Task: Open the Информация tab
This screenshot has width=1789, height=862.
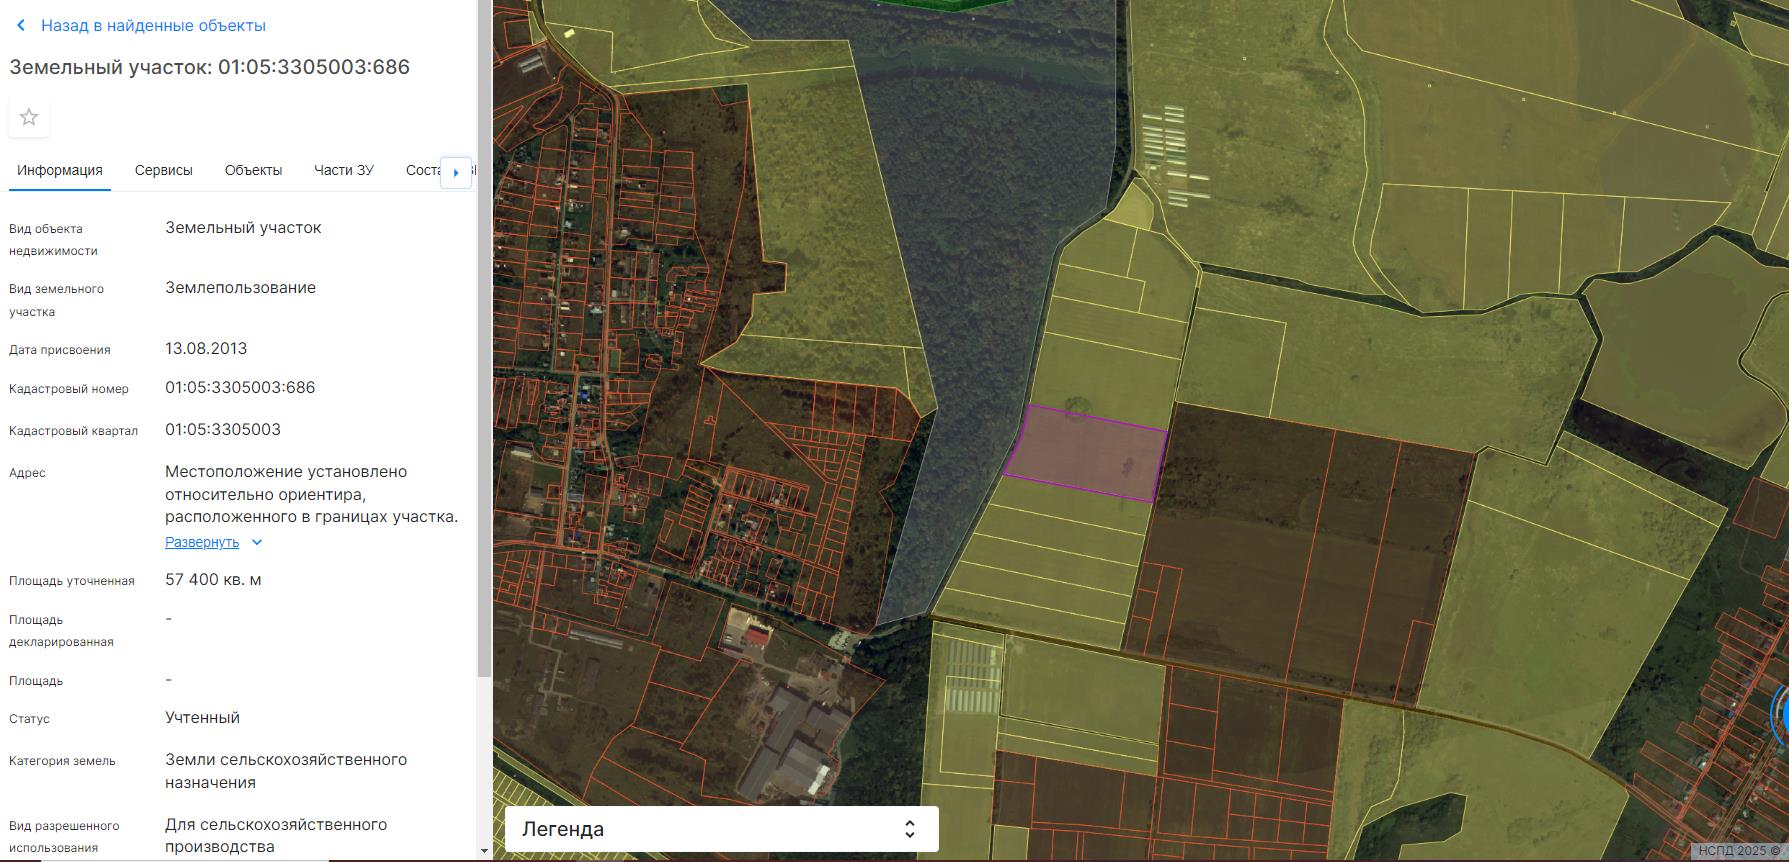Action: [x=60, y=170]
